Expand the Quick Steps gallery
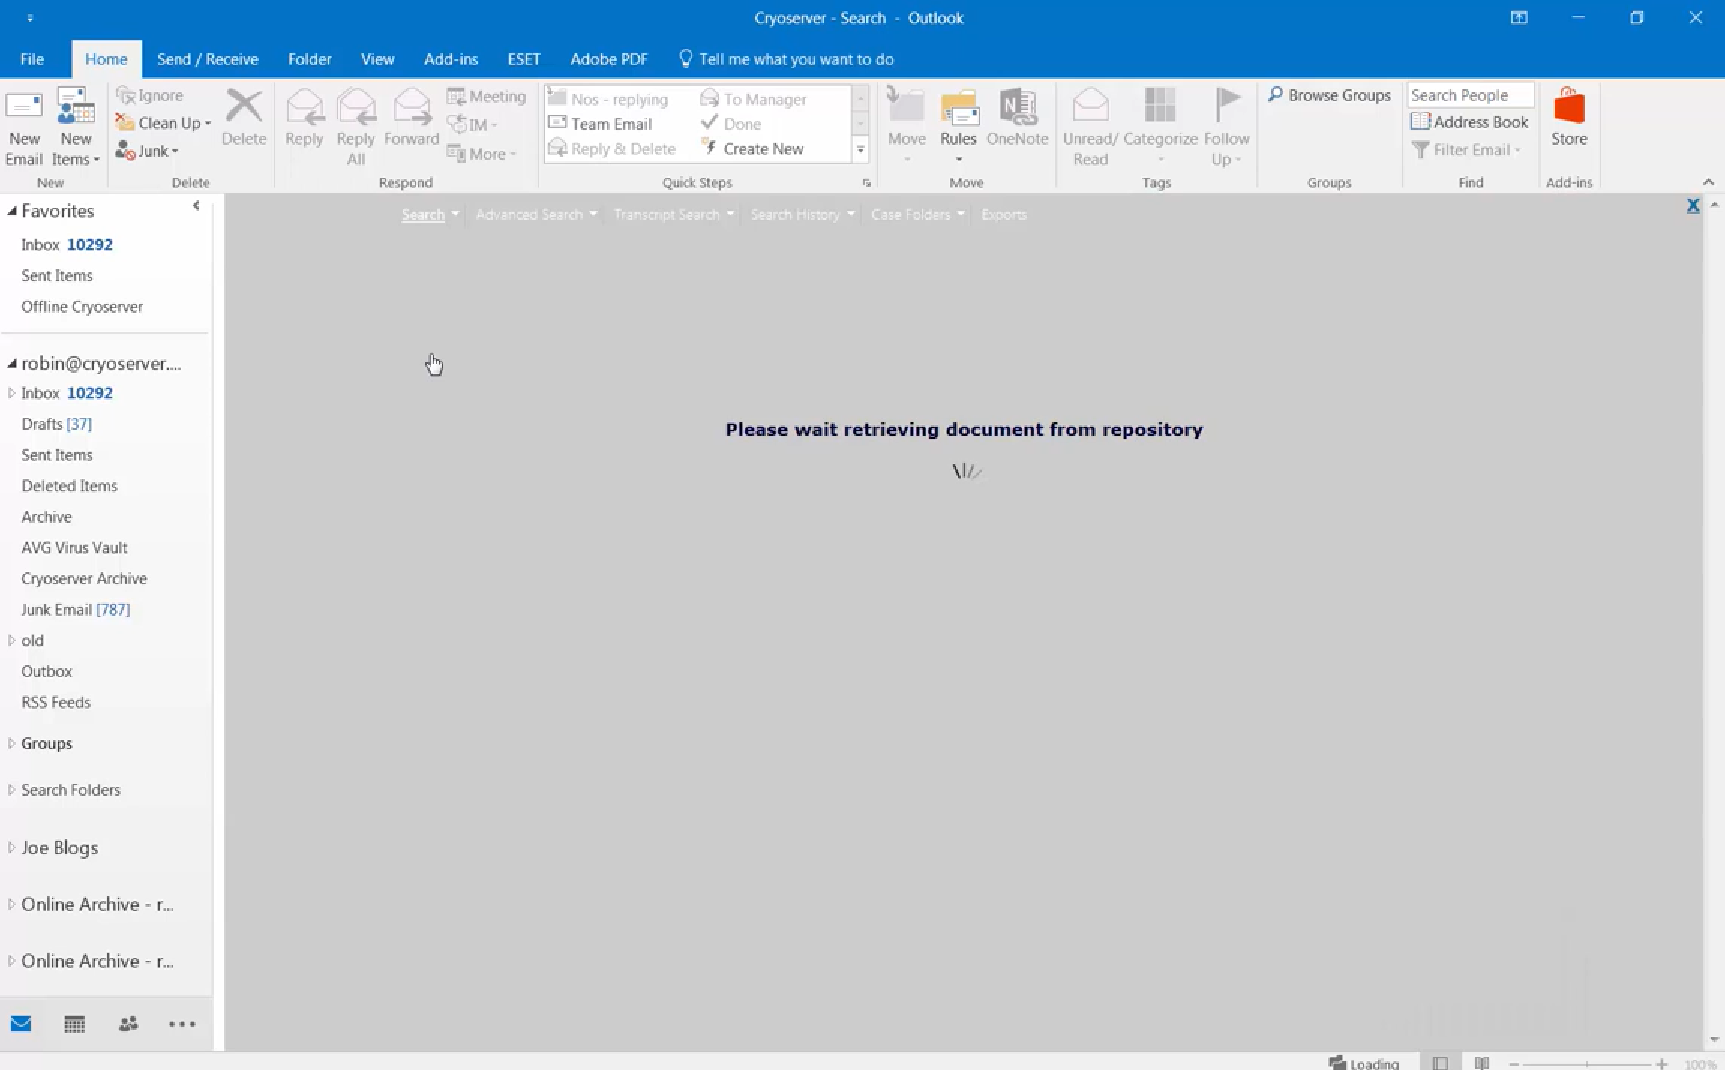Viewport: 1725px width, 1070px height. click(860, 150)
